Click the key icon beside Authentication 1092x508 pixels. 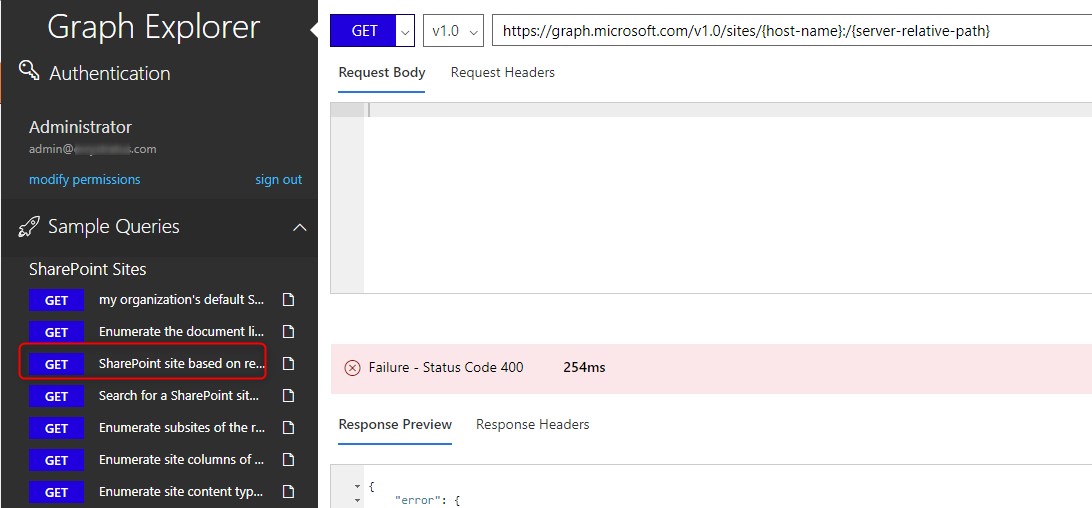[29, 70]
